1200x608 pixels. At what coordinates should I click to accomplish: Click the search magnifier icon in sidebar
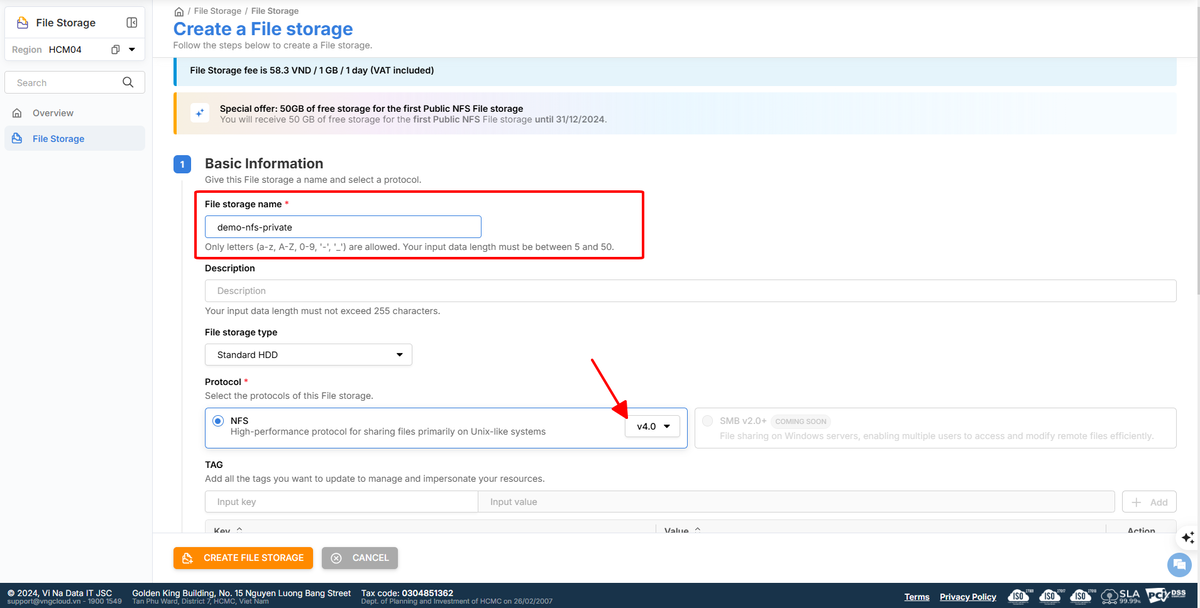[x=127, y=83]
